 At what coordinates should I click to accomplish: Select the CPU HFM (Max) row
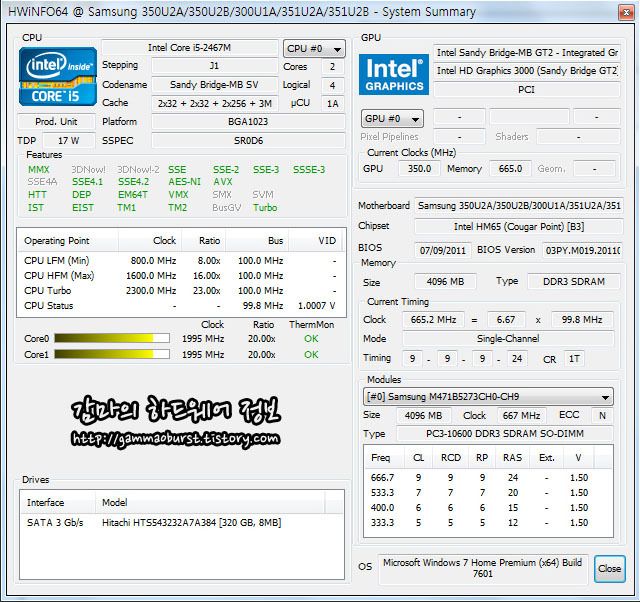tap(181, 275)
